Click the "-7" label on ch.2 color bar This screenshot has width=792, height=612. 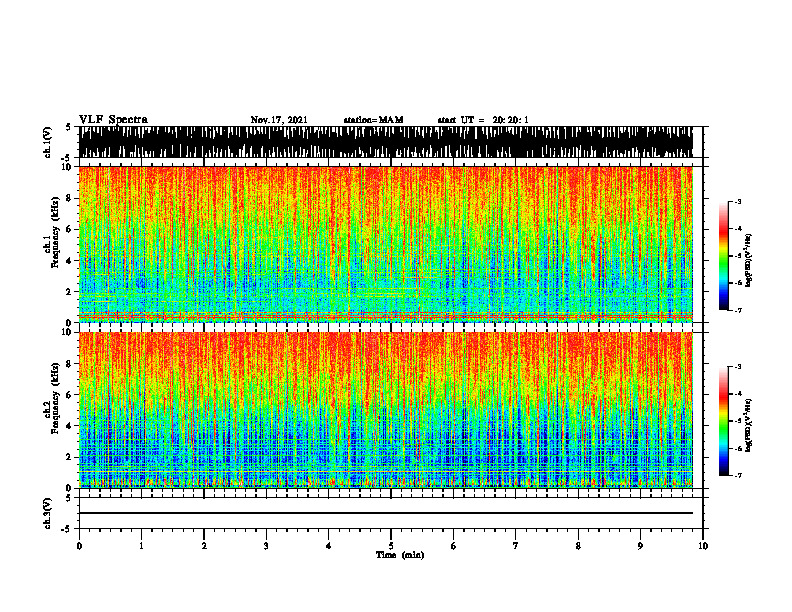738,475
